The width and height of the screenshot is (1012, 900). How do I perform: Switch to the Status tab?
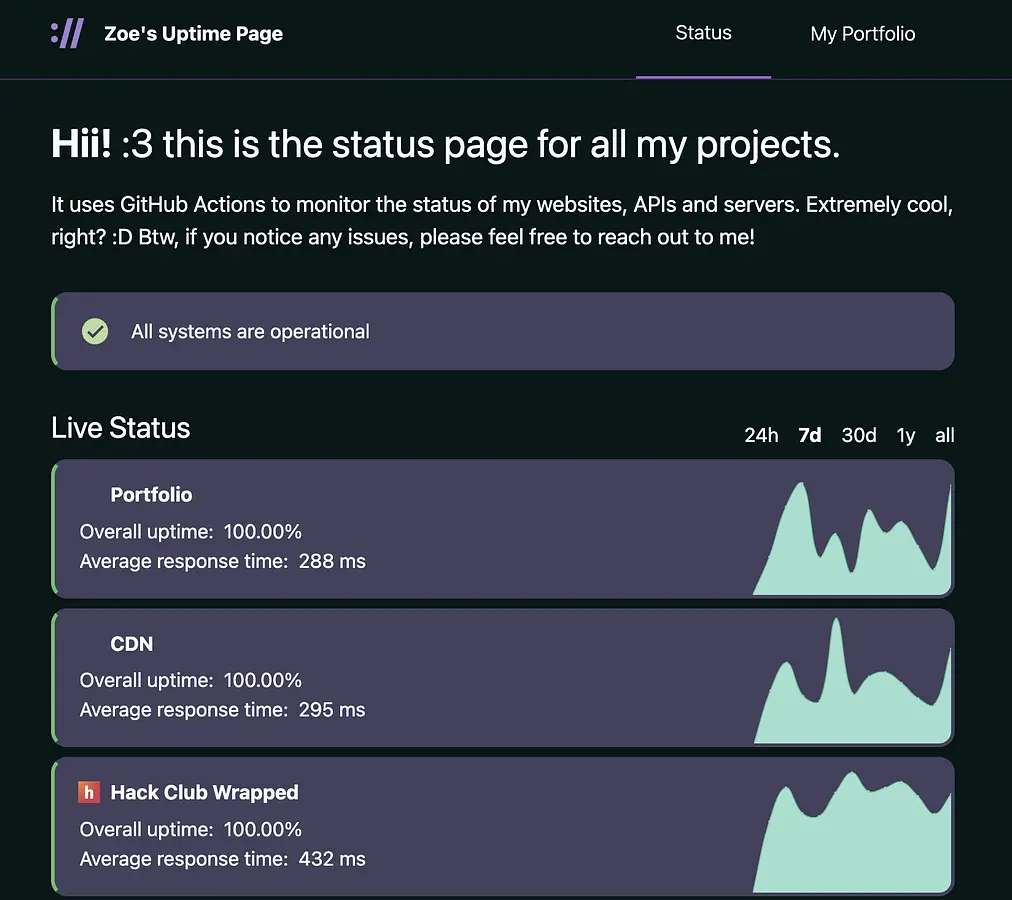(x=703, y=33)
